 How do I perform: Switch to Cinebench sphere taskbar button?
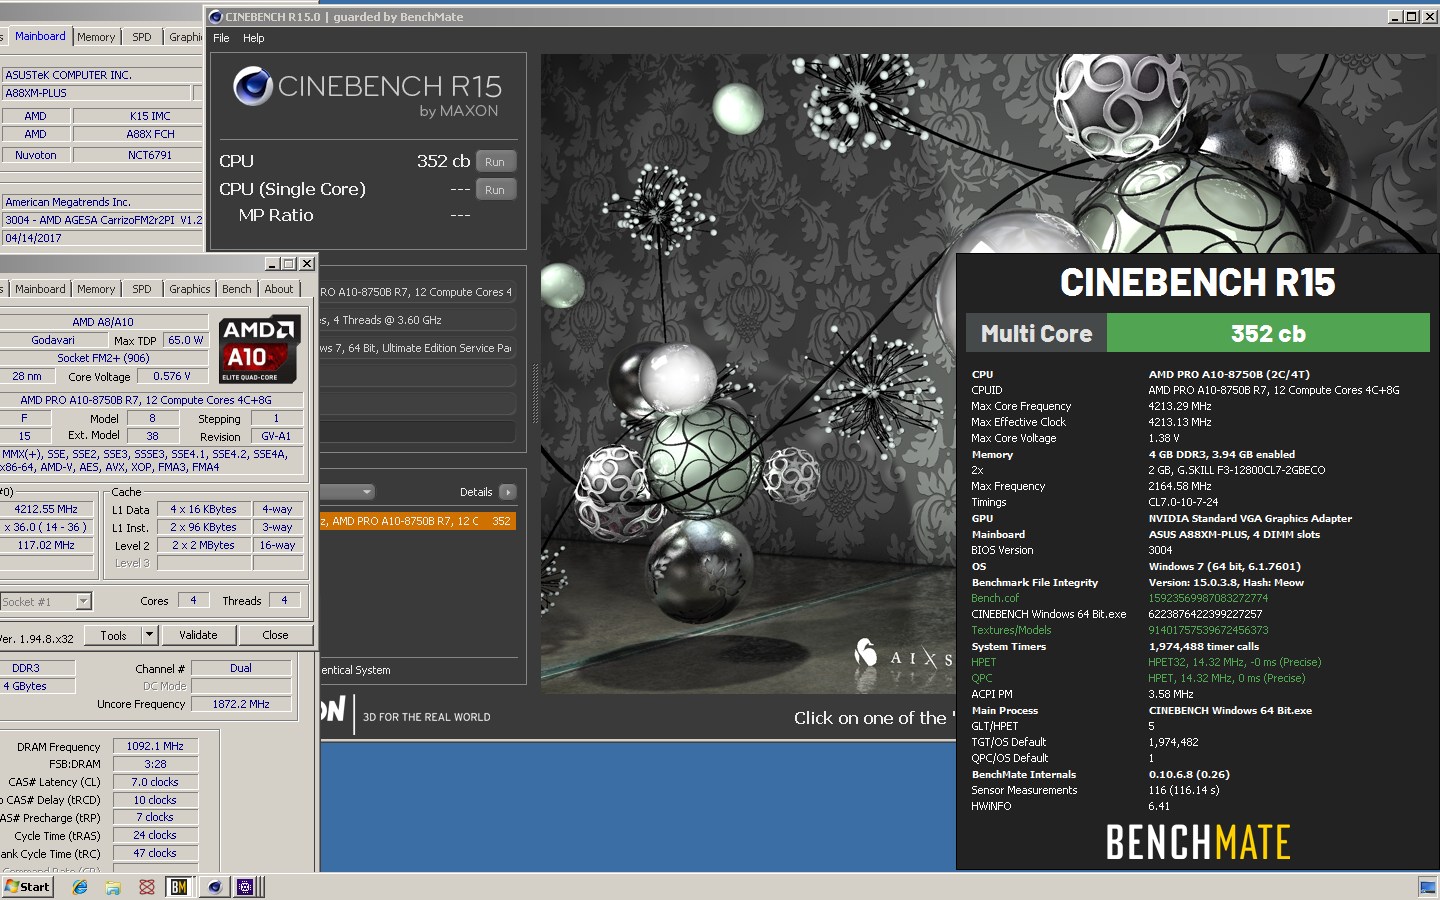[x=214, y=887]
